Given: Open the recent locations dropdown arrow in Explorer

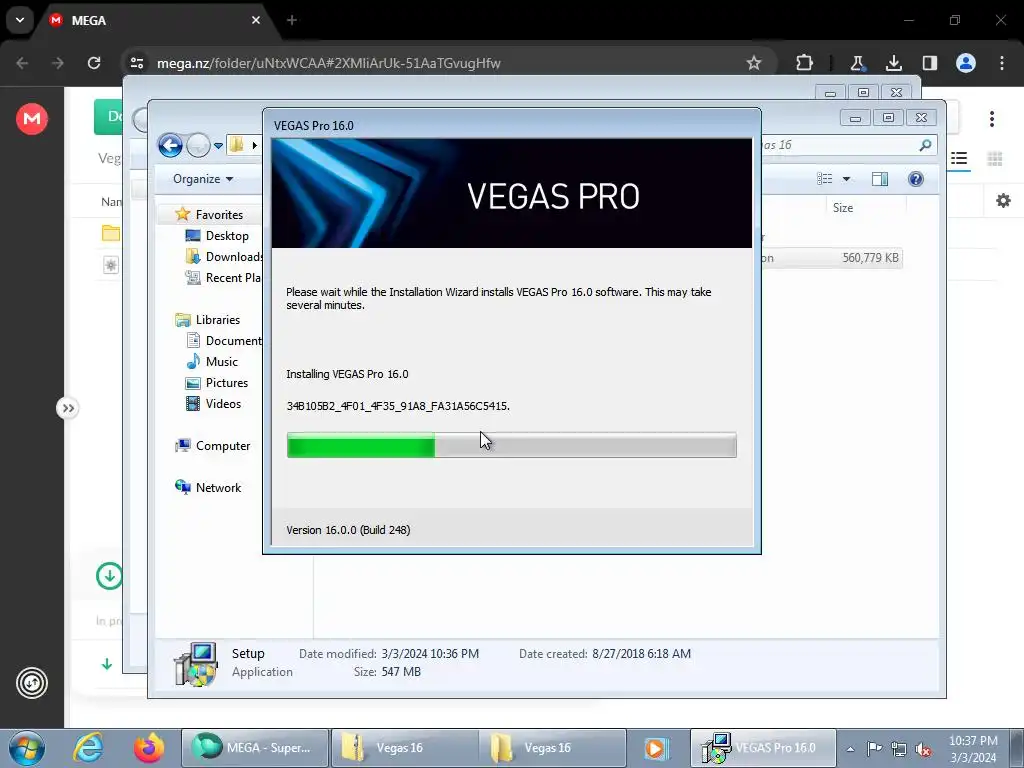Looking at the screenshot, I should 218,146.
